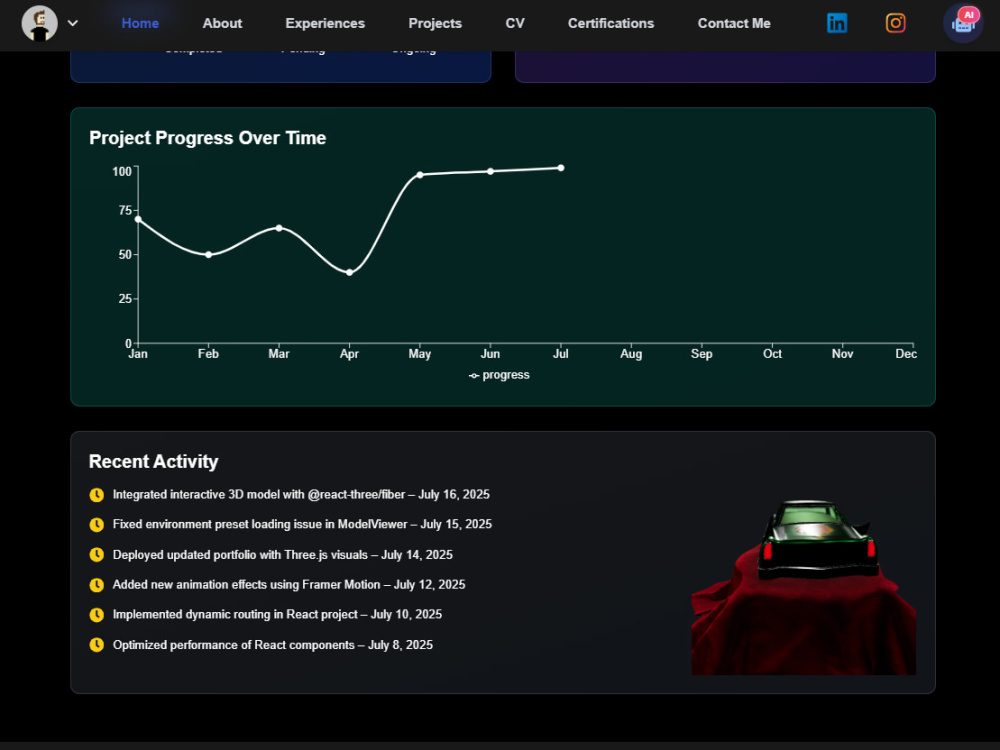
Task: Open the CV nav item
Action: pyautogui.click(x=515, y=23)
